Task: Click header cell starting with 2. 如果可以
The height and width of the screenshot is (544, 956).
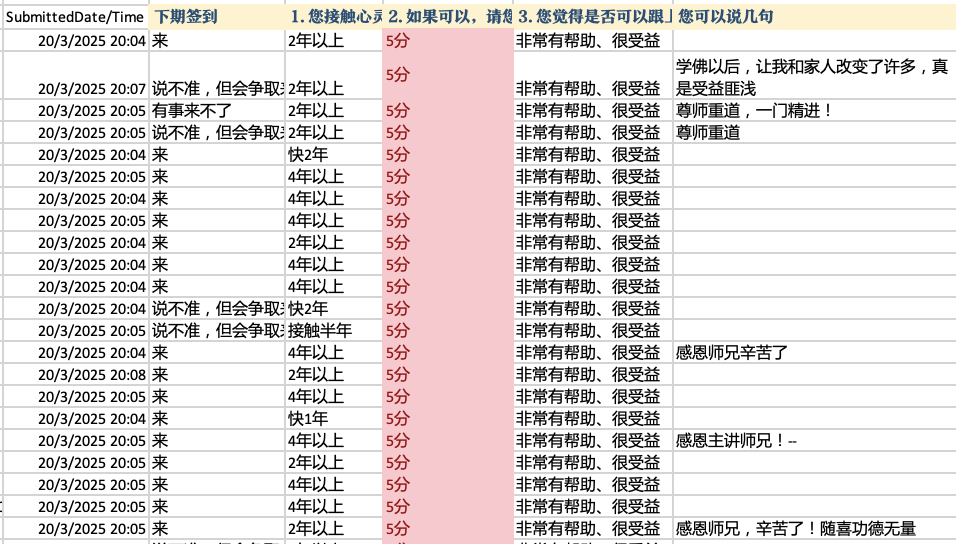Action: click(447, 17)
